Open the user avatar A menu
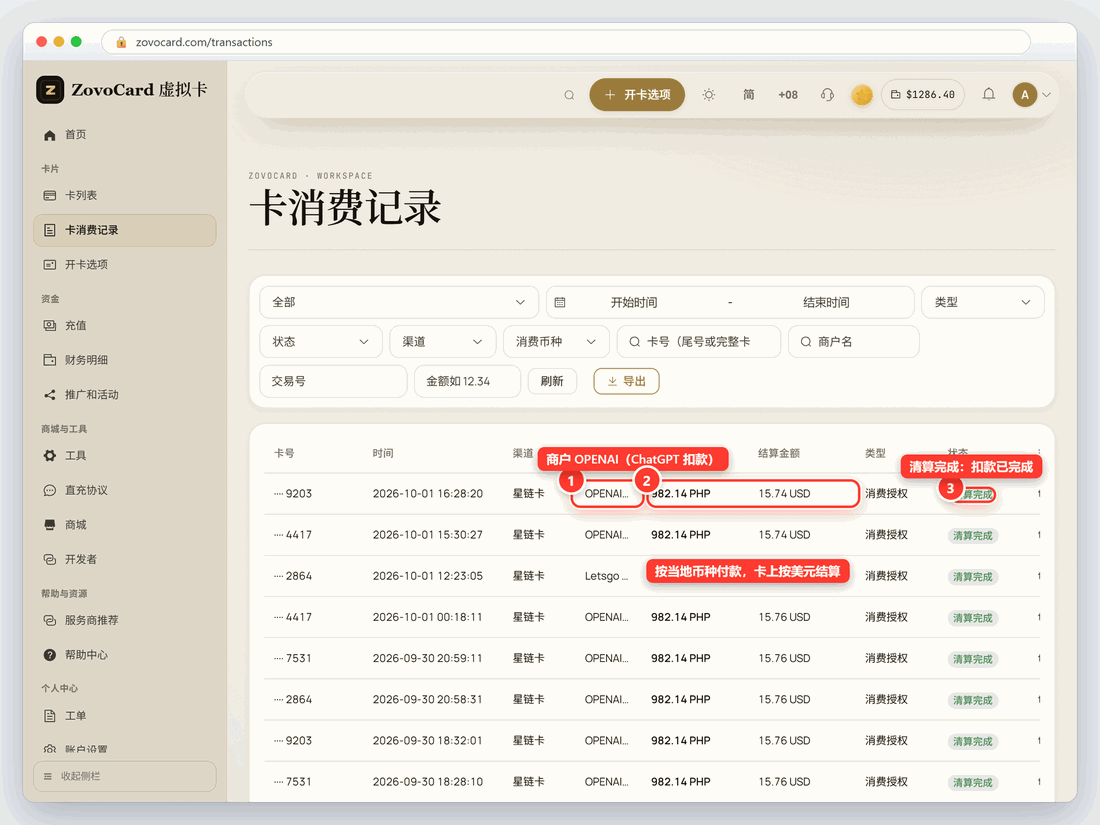 tap(1024, 95)
